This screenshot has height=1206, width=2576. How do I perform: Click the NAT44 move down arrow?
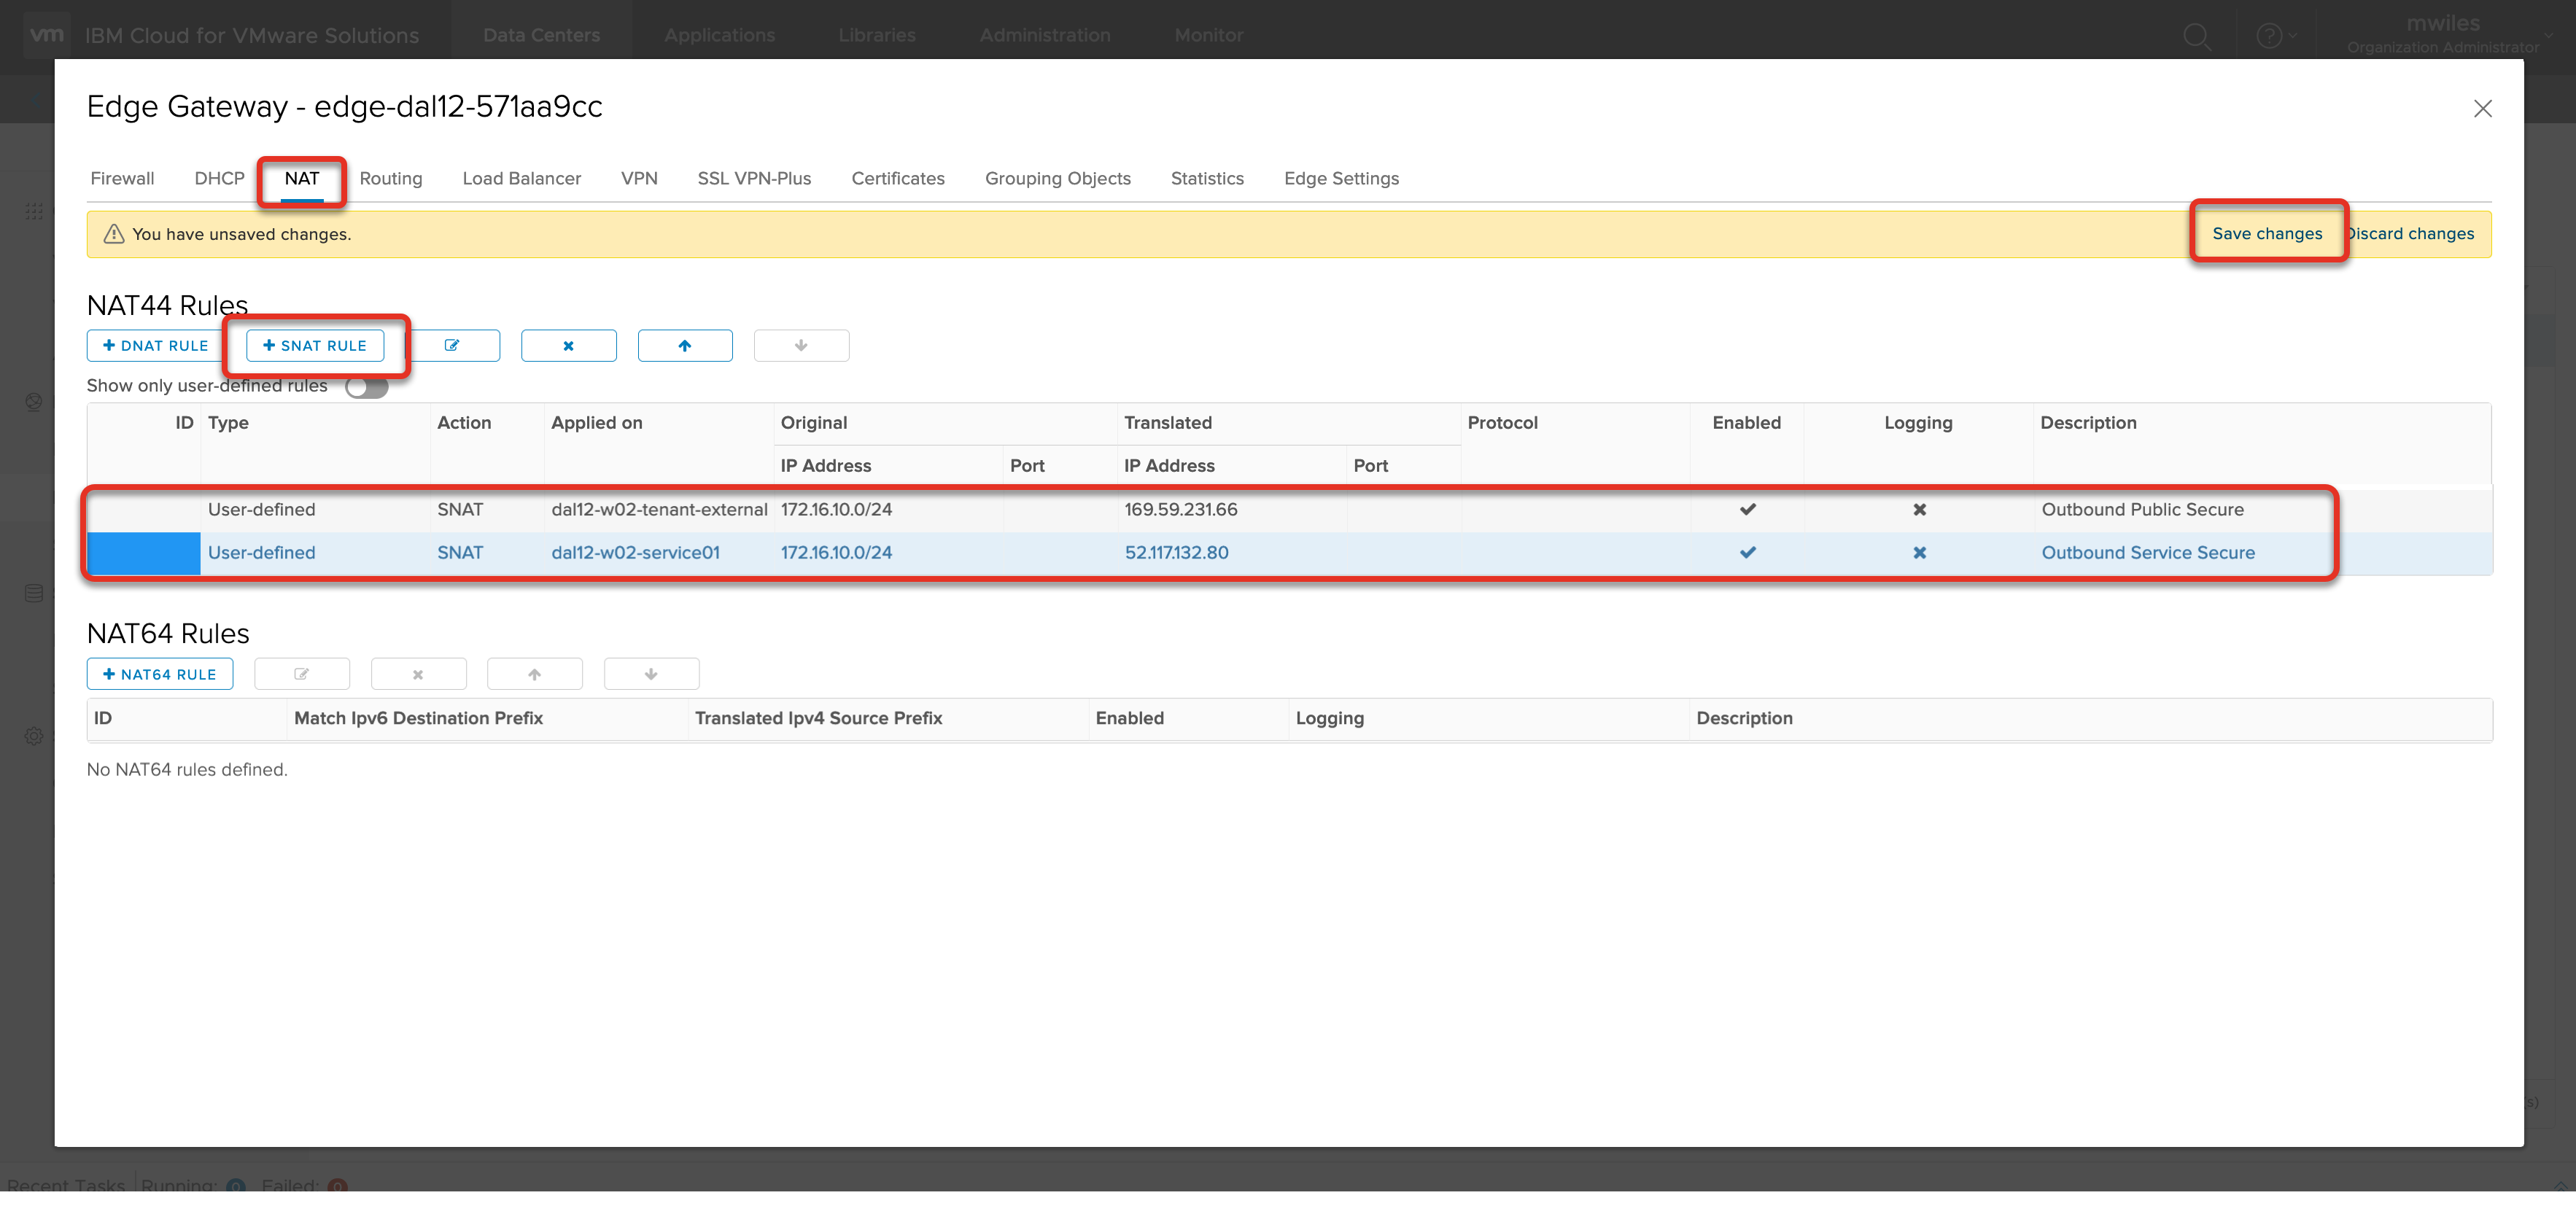tap(800, 345)
